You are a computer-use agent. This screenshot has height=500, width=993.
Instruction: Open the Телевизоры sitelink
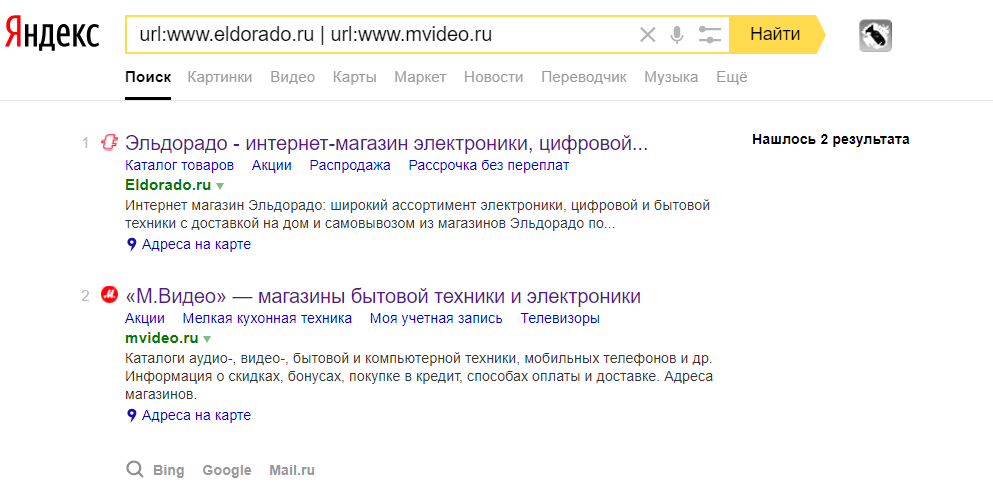pos(560,318)
